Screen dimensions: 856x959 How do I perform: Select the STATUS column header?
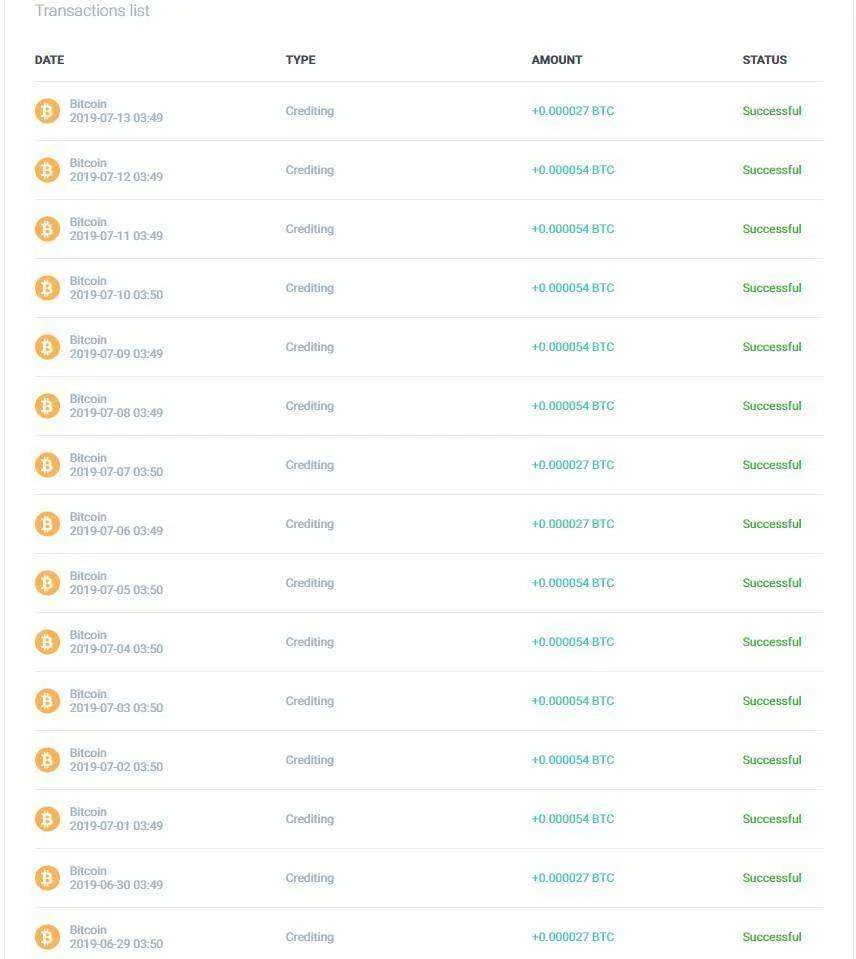pos(765,60)
